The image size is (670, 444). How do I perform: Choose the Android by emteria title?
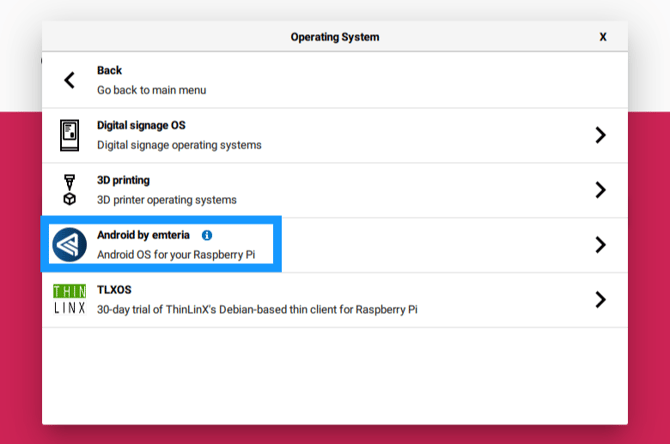click(143, 235)
